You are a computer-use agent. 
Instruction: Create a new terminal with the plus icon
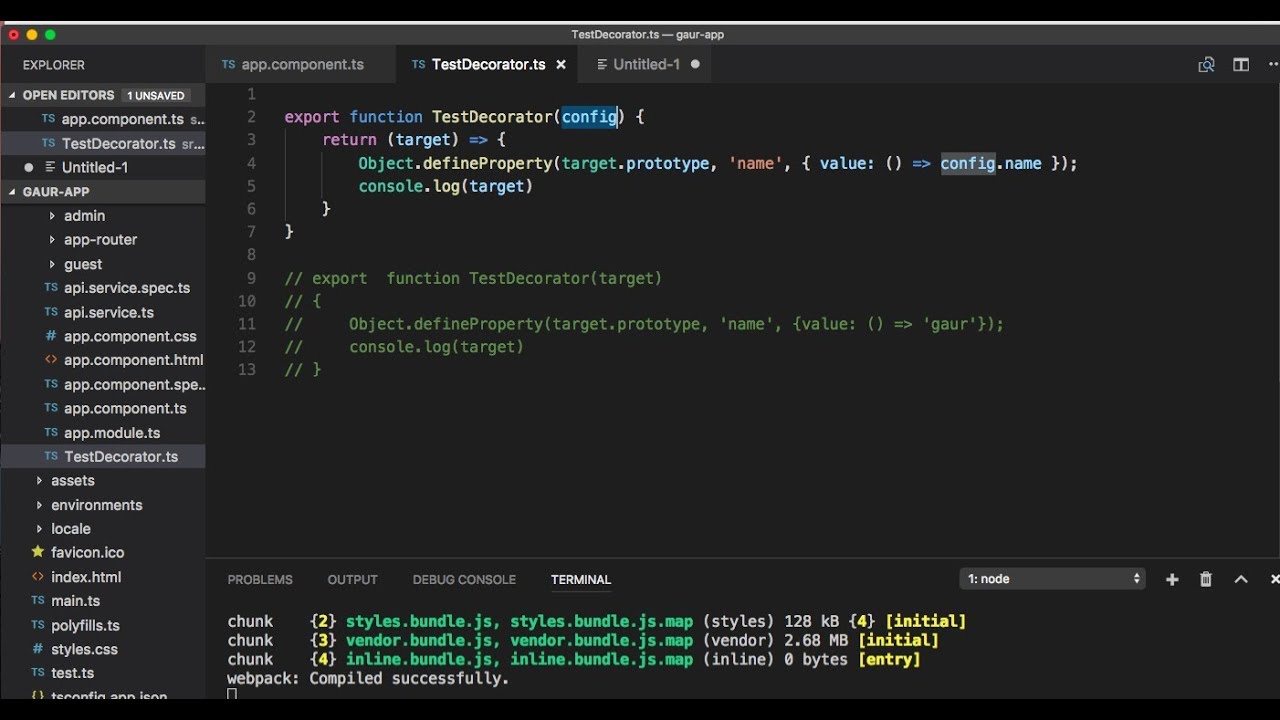1172,579
